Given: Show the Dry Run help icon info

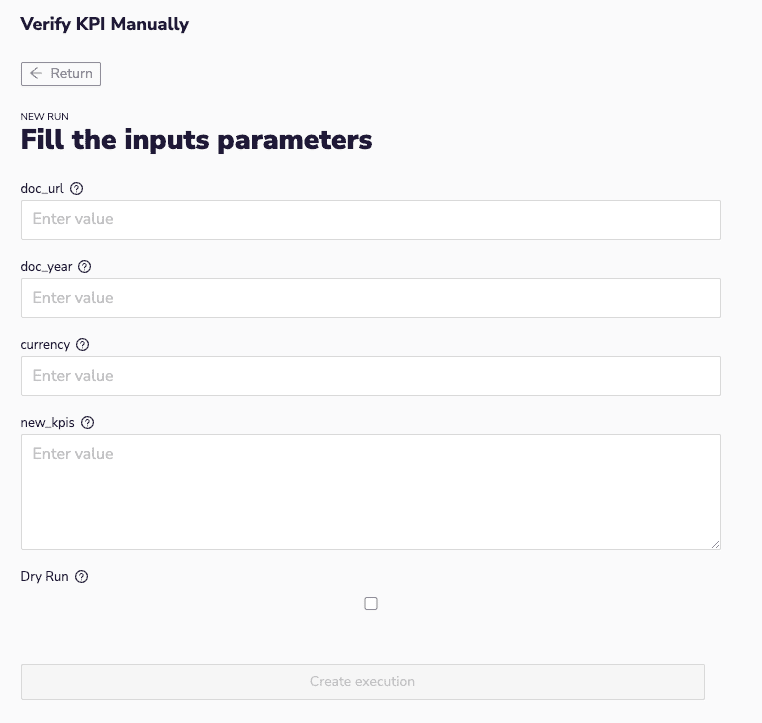Looking at the screenshot, I should point(82,577).
